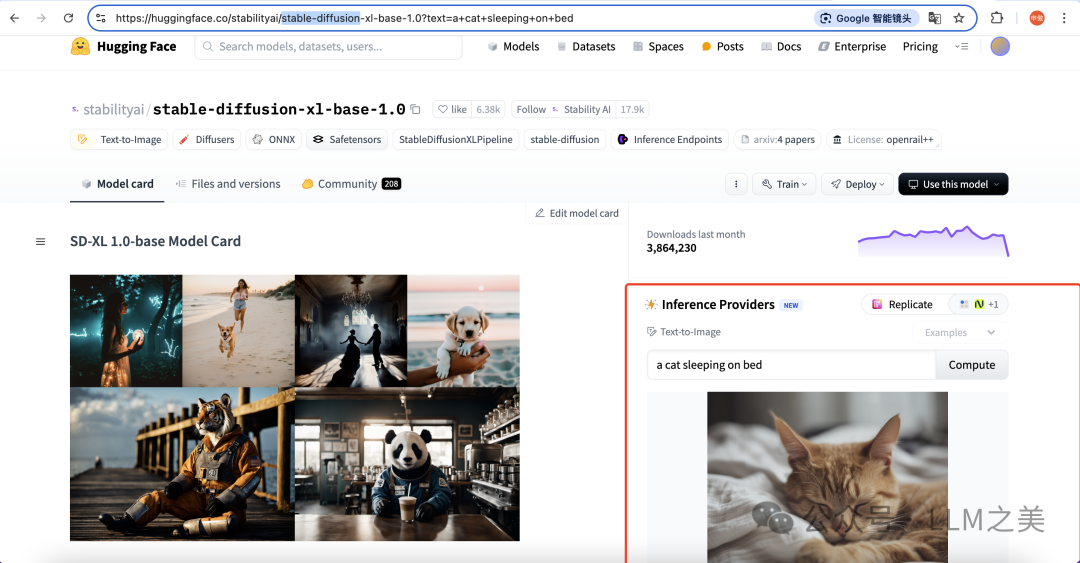Viewport: 1080px width, 563px height.
Task: Click the Hugging Face user avatar
Action: click(1000, 46)
